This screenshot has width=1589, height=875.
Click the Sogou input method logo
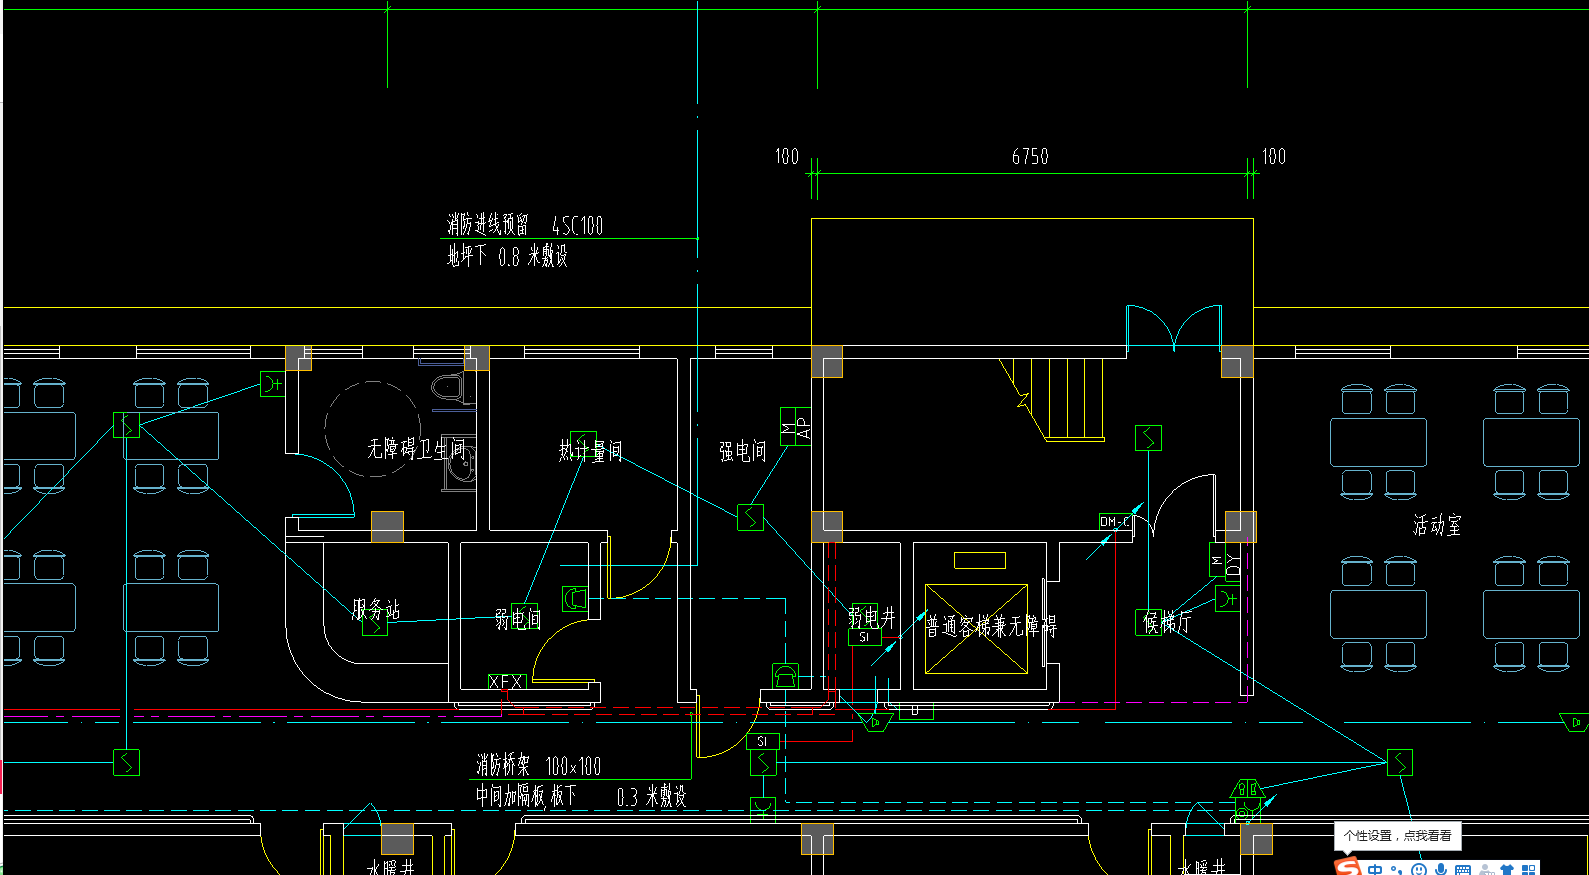(1348, 867)
